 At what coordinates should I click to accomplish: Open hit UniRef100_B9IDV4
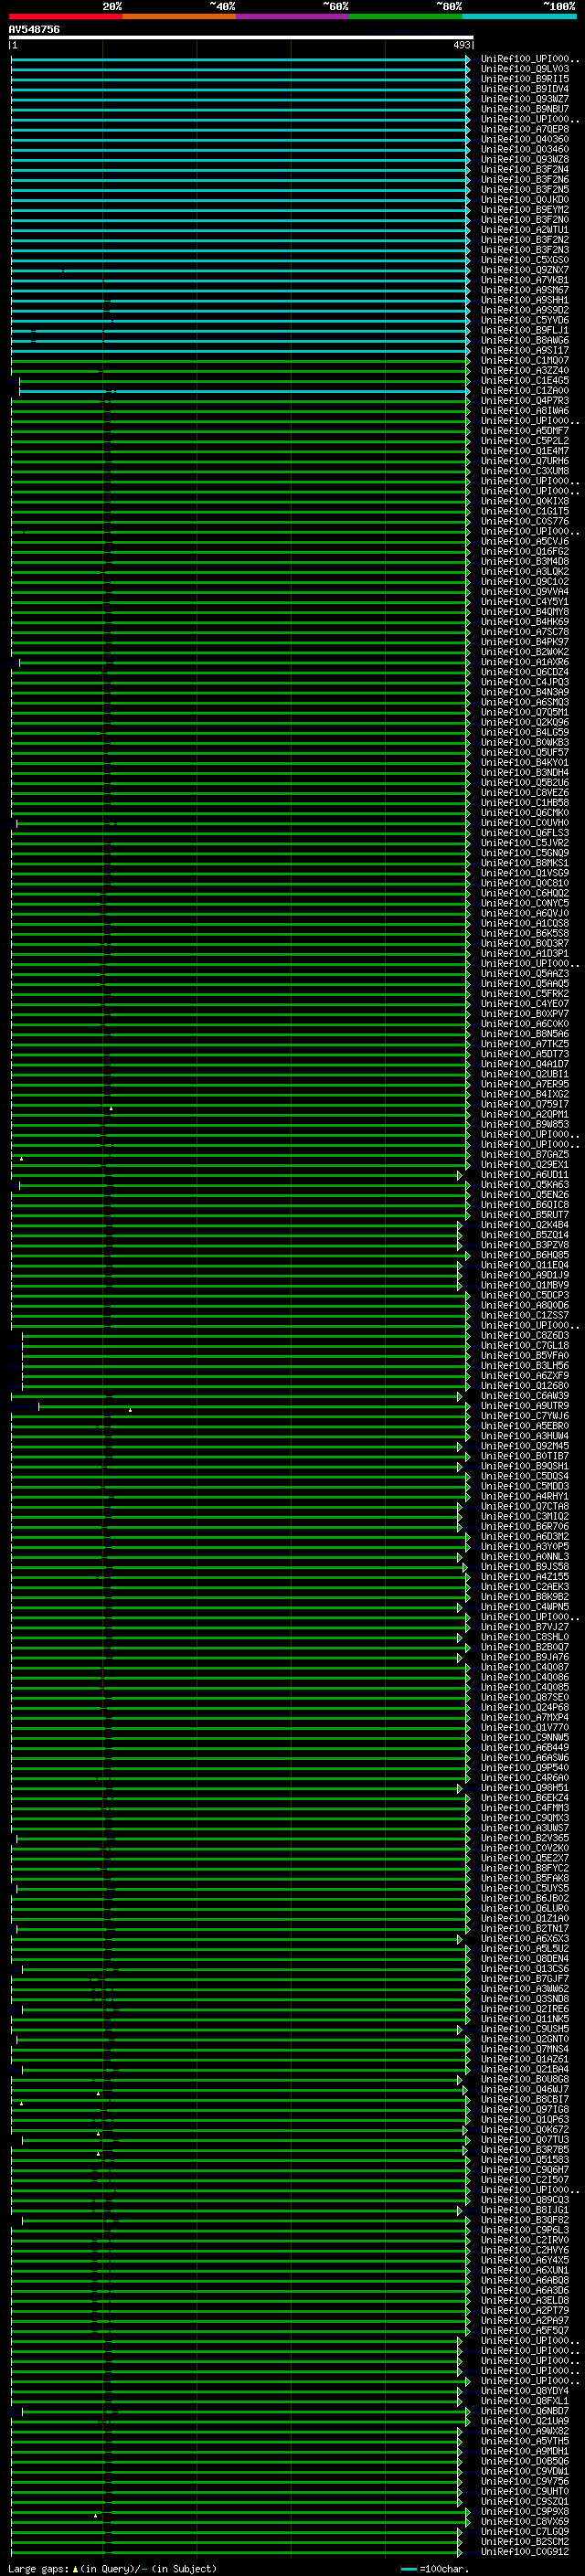[x=525, y=89]
